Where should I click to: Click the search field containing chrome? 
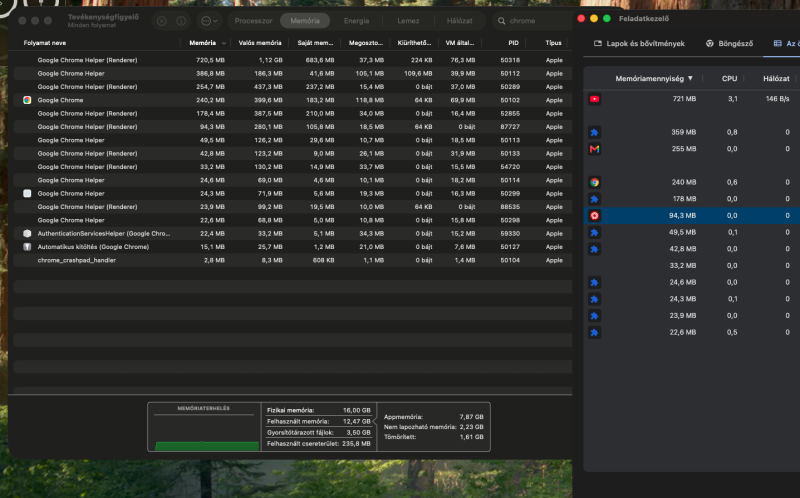pyautogui.click(x=533, y=21)
